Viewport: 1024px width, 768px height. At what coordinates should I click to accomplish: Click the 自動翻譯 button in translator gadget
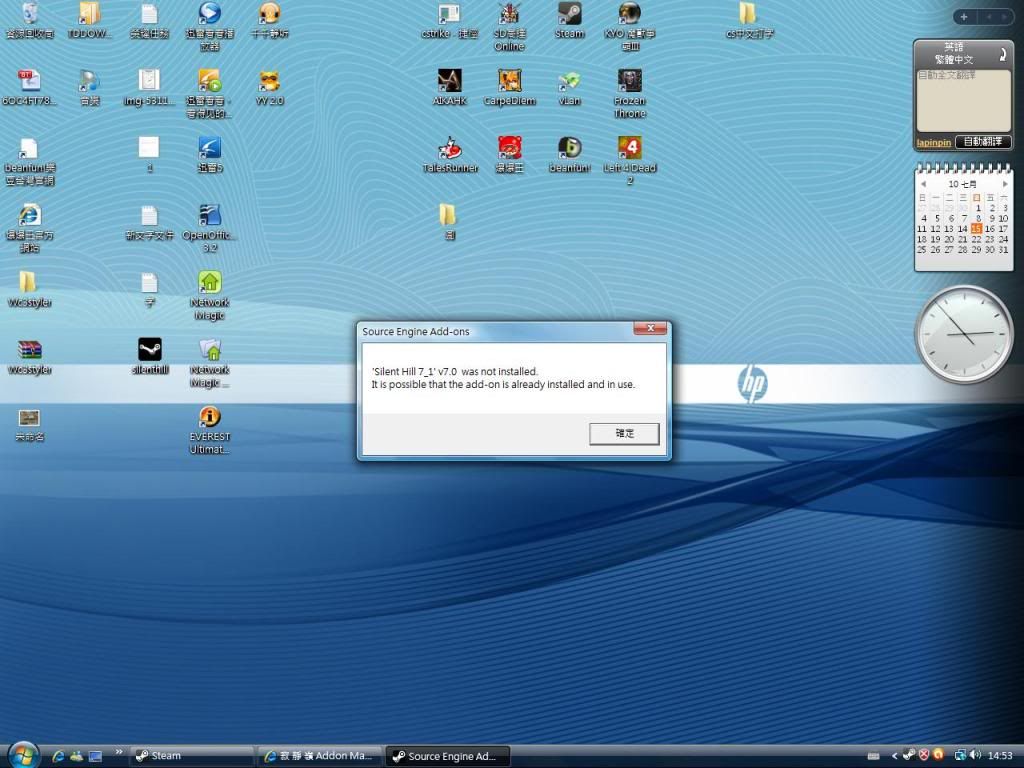[983, 143]
